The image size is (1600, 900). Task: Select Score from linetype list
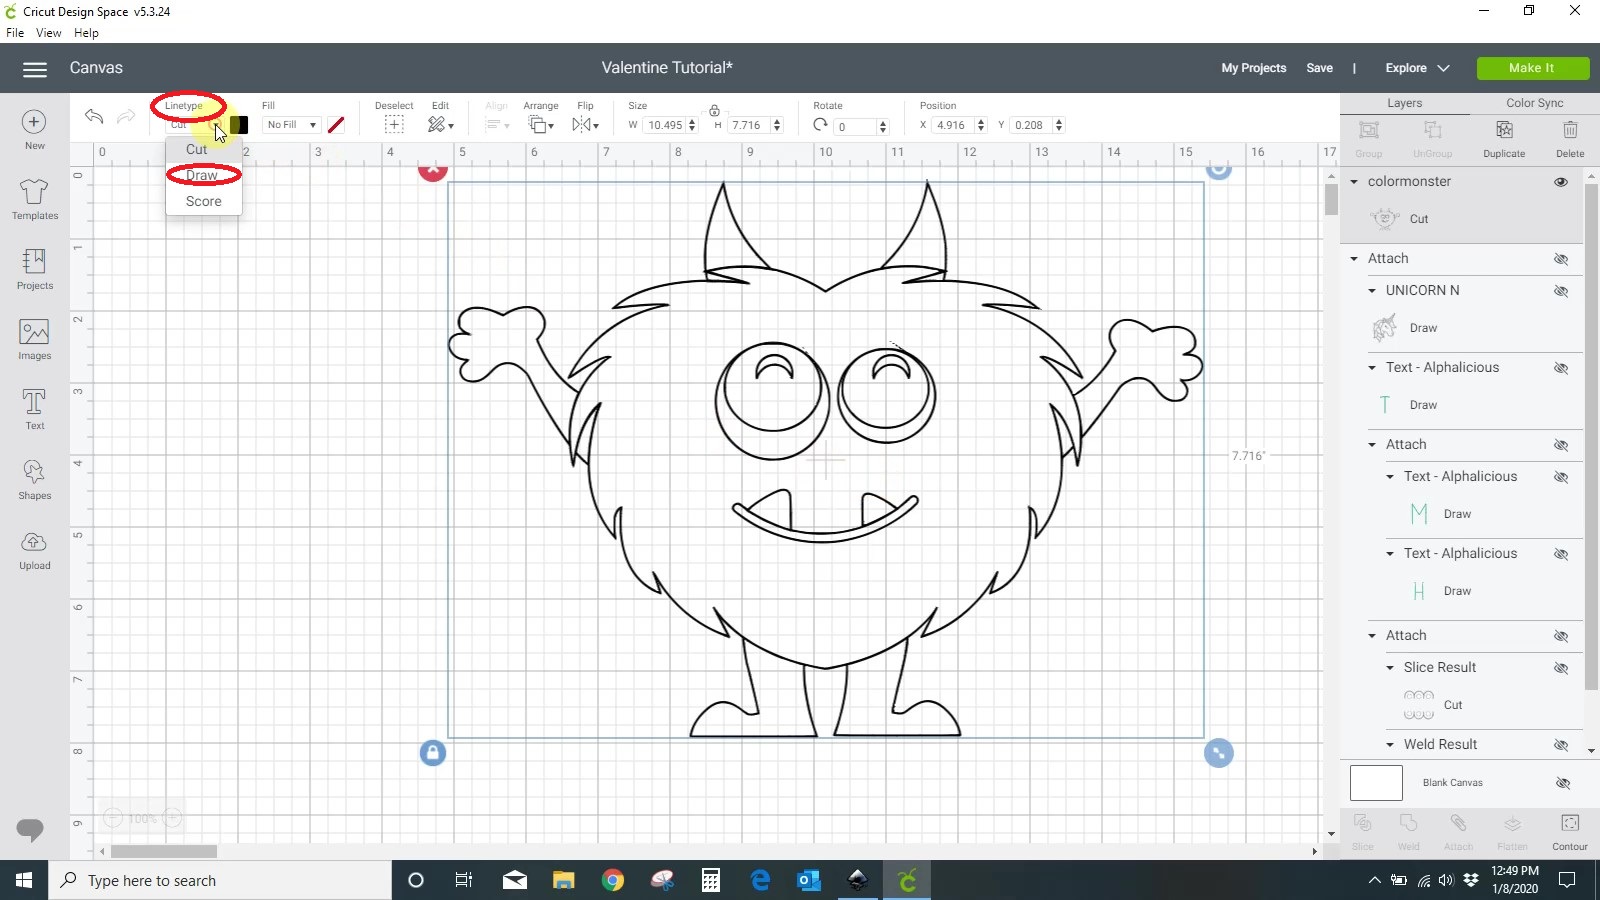pos(204,201)
